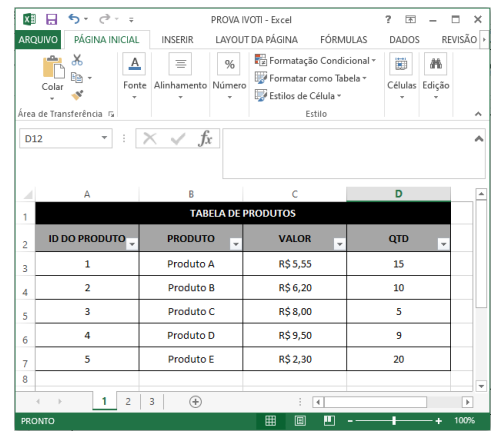Click the insert function fx icon
495x434 pixels.
pyautogui.click(x=205, y=138)
